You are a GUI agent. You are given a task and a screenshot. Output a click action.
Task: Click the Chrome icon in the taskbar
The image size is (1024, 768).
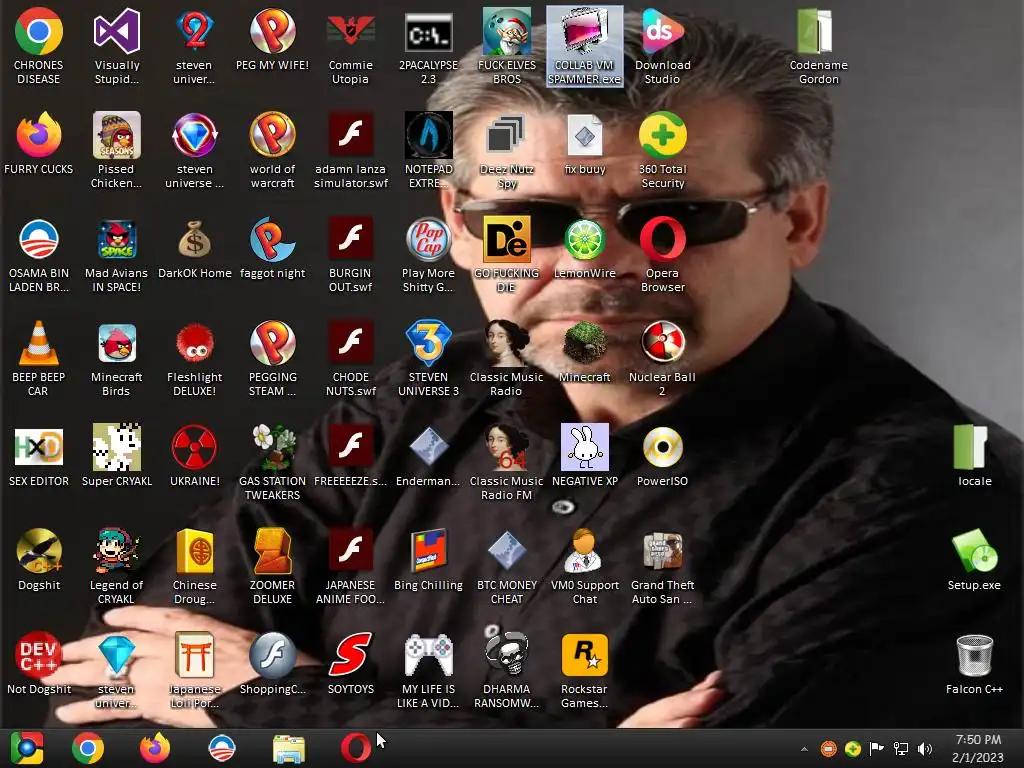click(x=88, y=748)
